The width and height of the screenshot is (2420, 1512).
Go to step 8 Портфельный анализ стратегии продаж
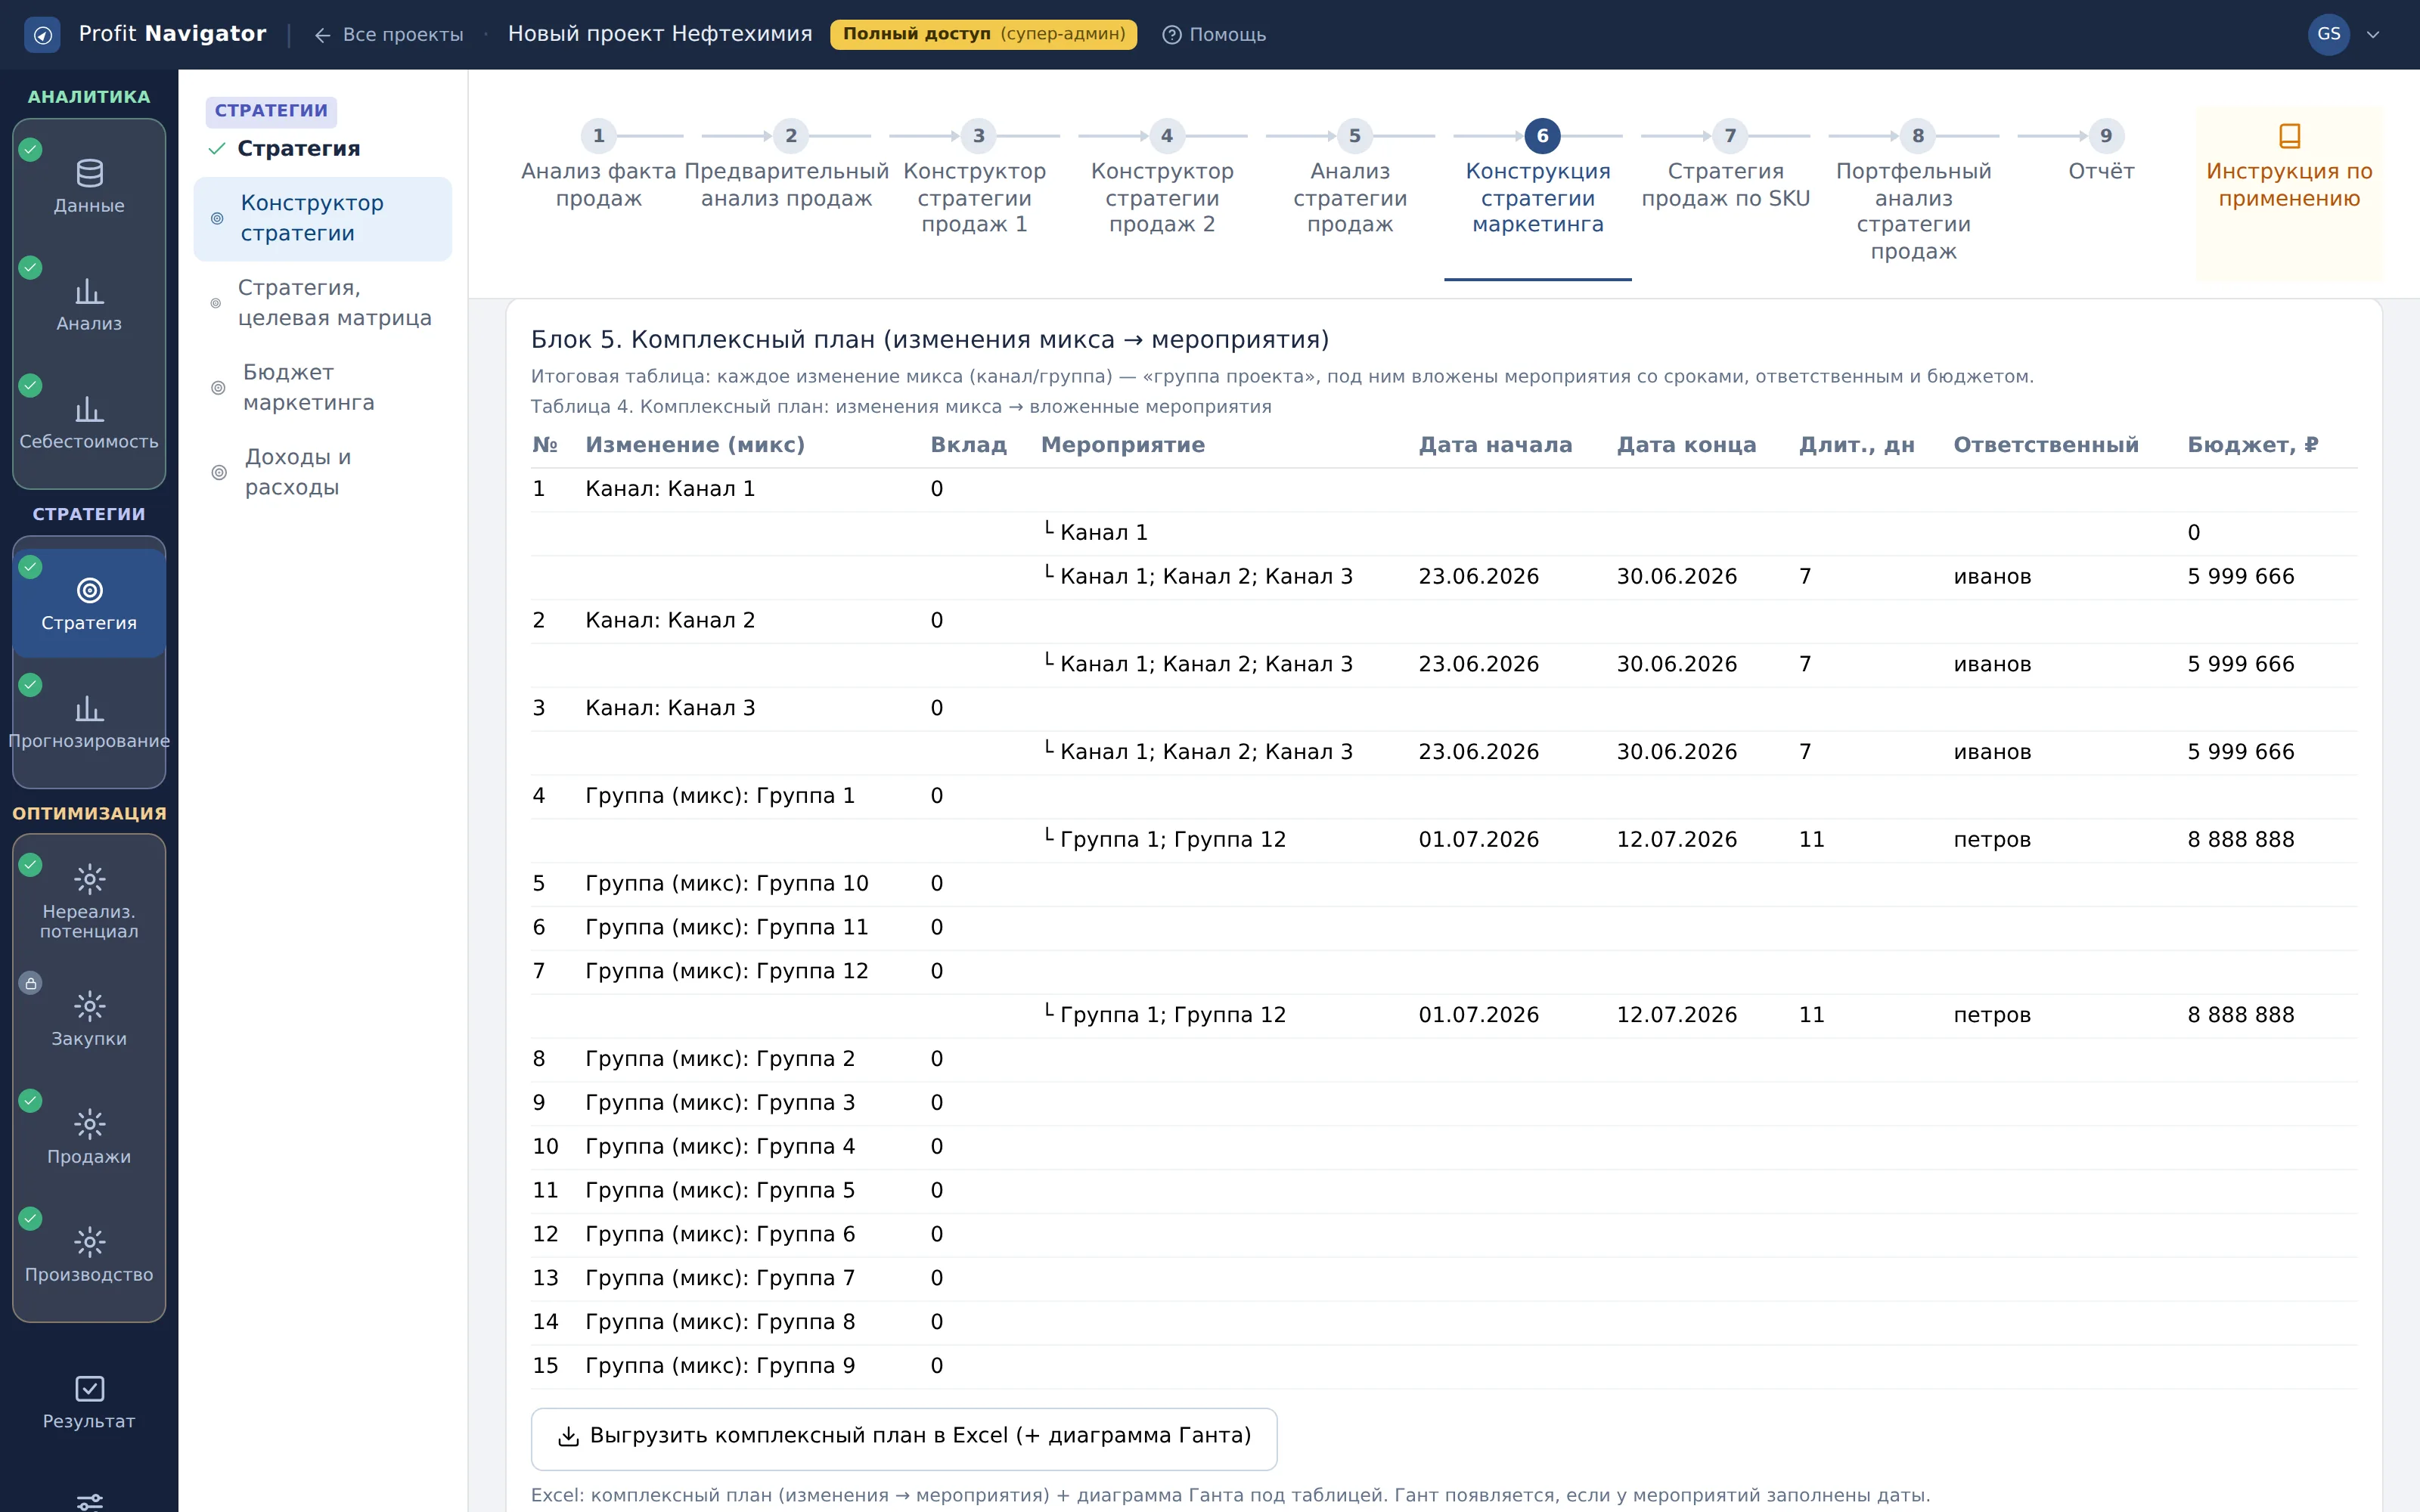tap(1914, 192)
